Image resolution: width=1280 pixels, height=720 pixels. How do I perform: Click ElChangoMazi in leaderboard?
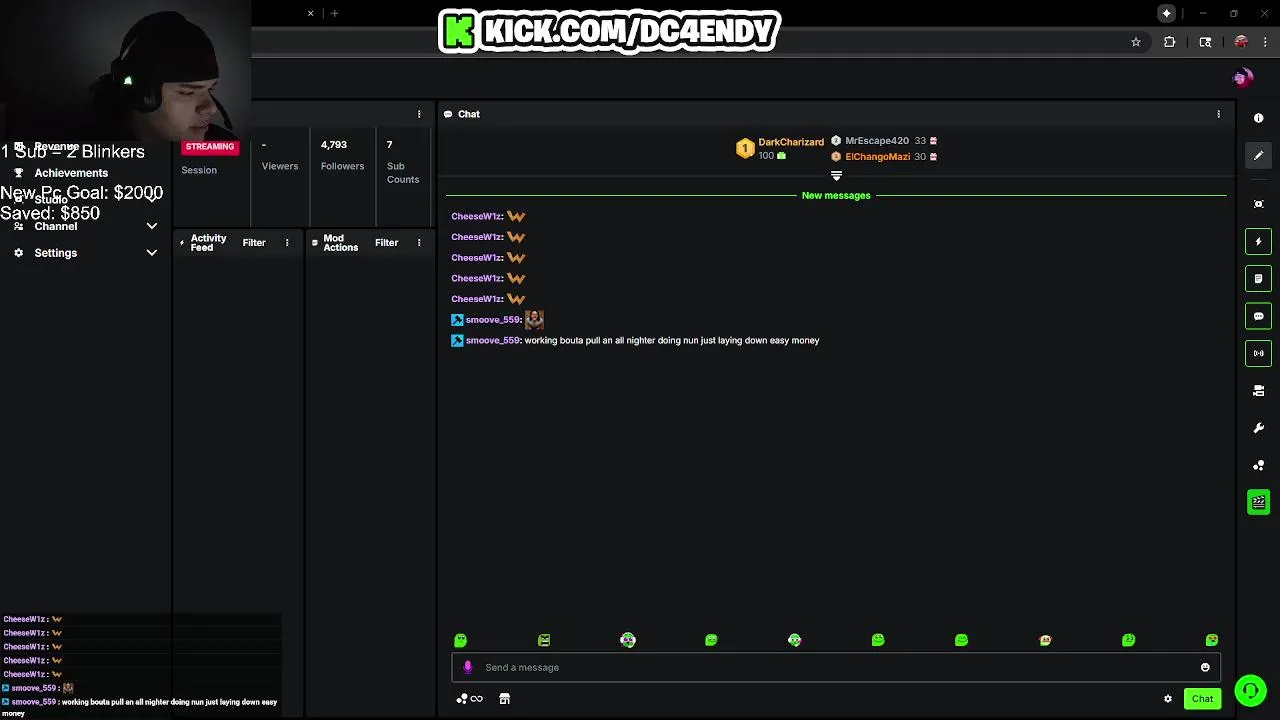[x=877, y=157]
